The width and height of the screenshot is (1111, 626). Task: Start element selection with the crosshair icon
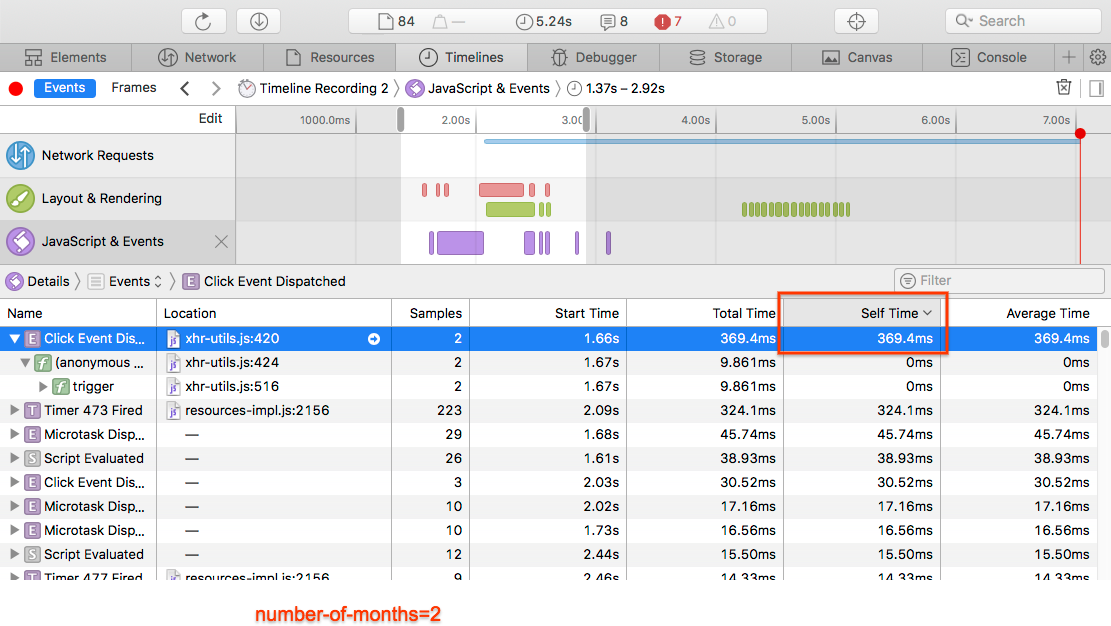pyautogui.click(x=856, y=21)
